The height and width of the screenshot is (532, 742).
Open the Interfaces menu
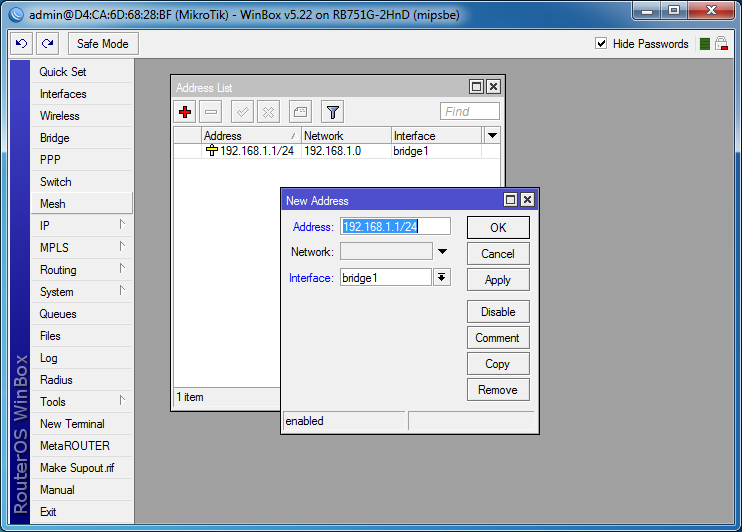[x=81, y=94]
